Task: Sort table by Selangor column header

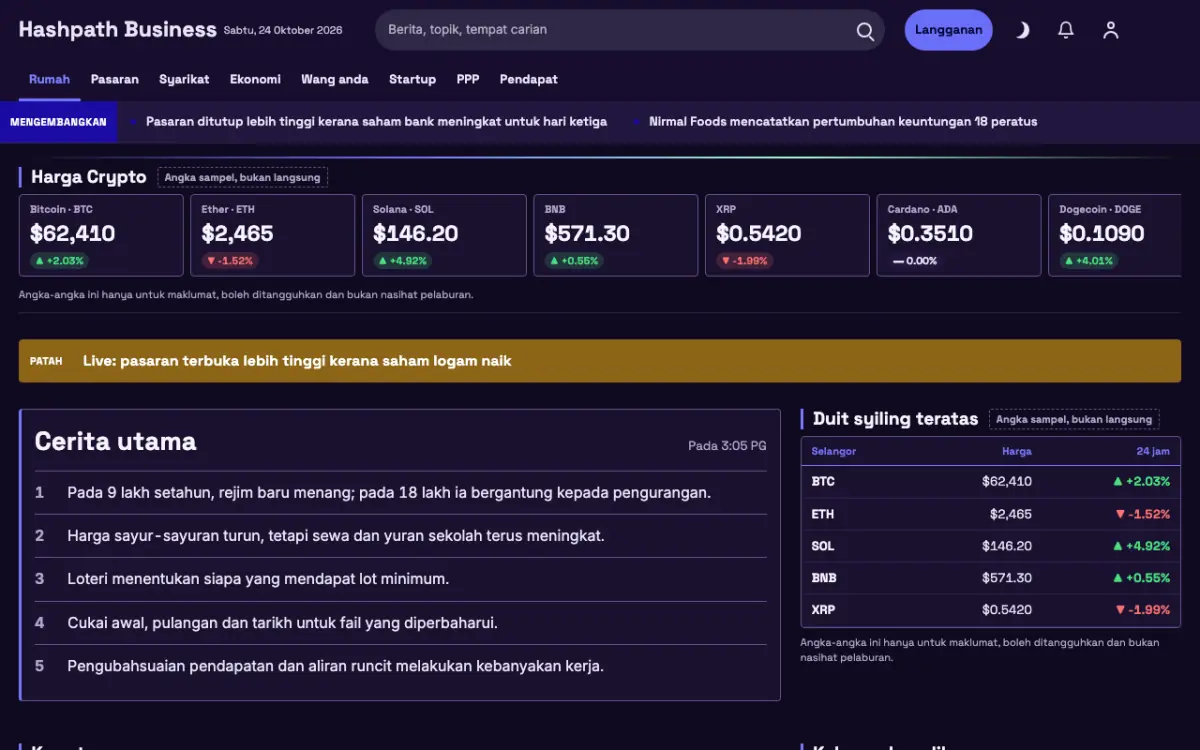Action: [834, 451]
